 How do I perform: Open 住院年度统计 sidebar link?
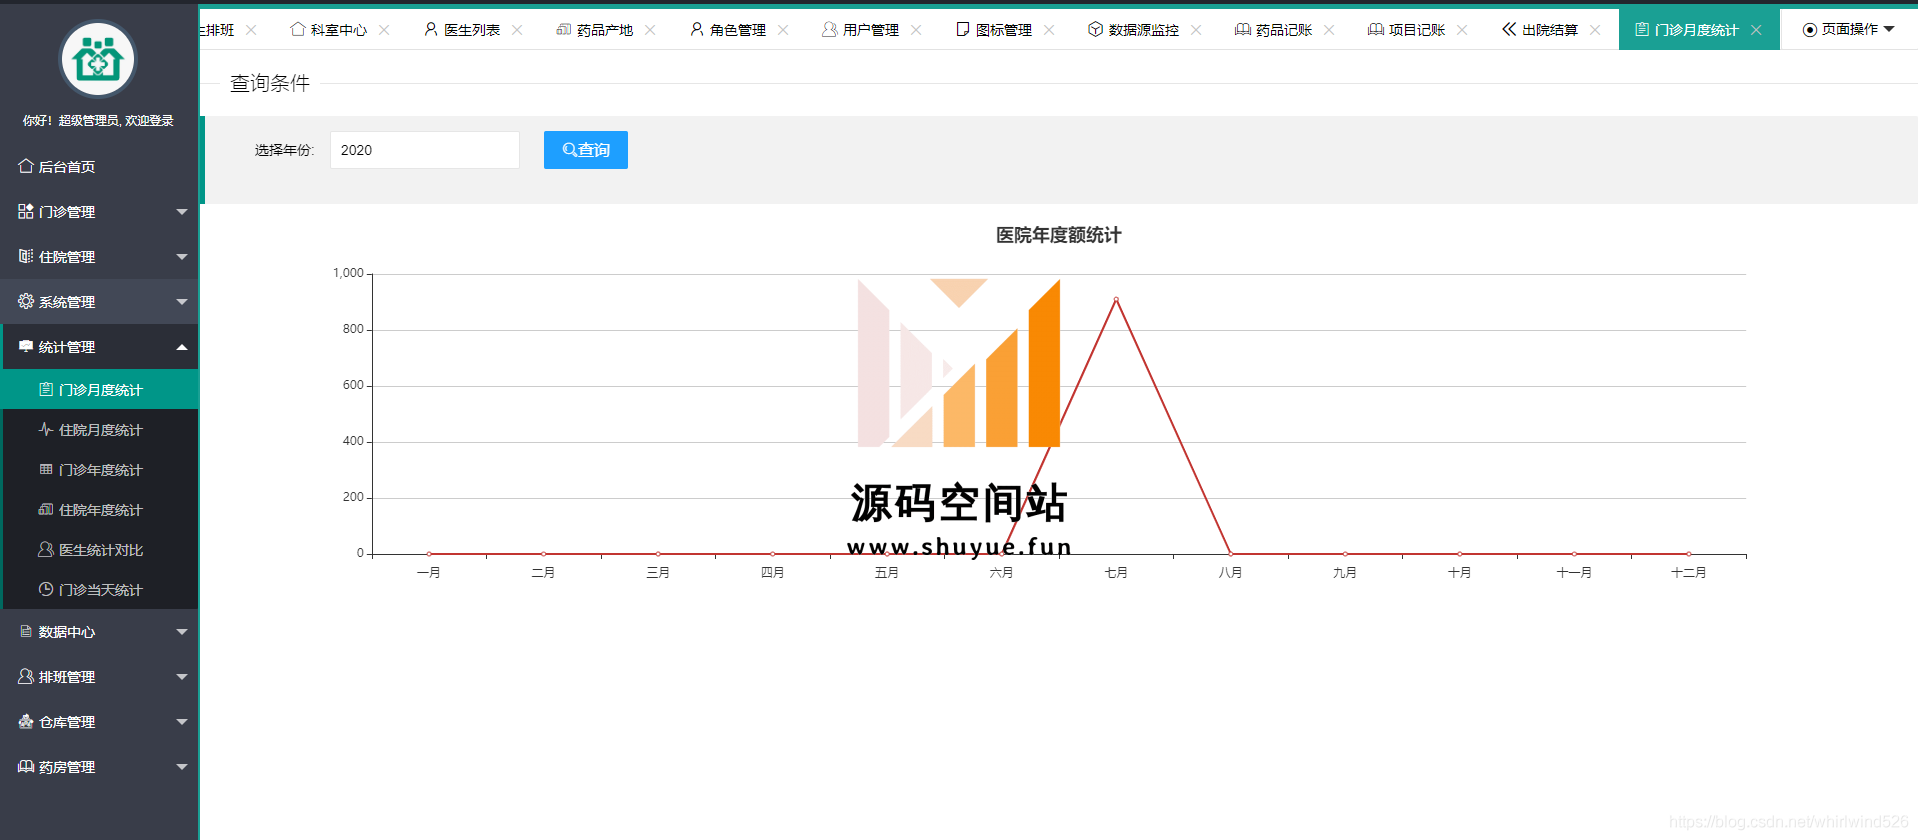pos(100,510)
